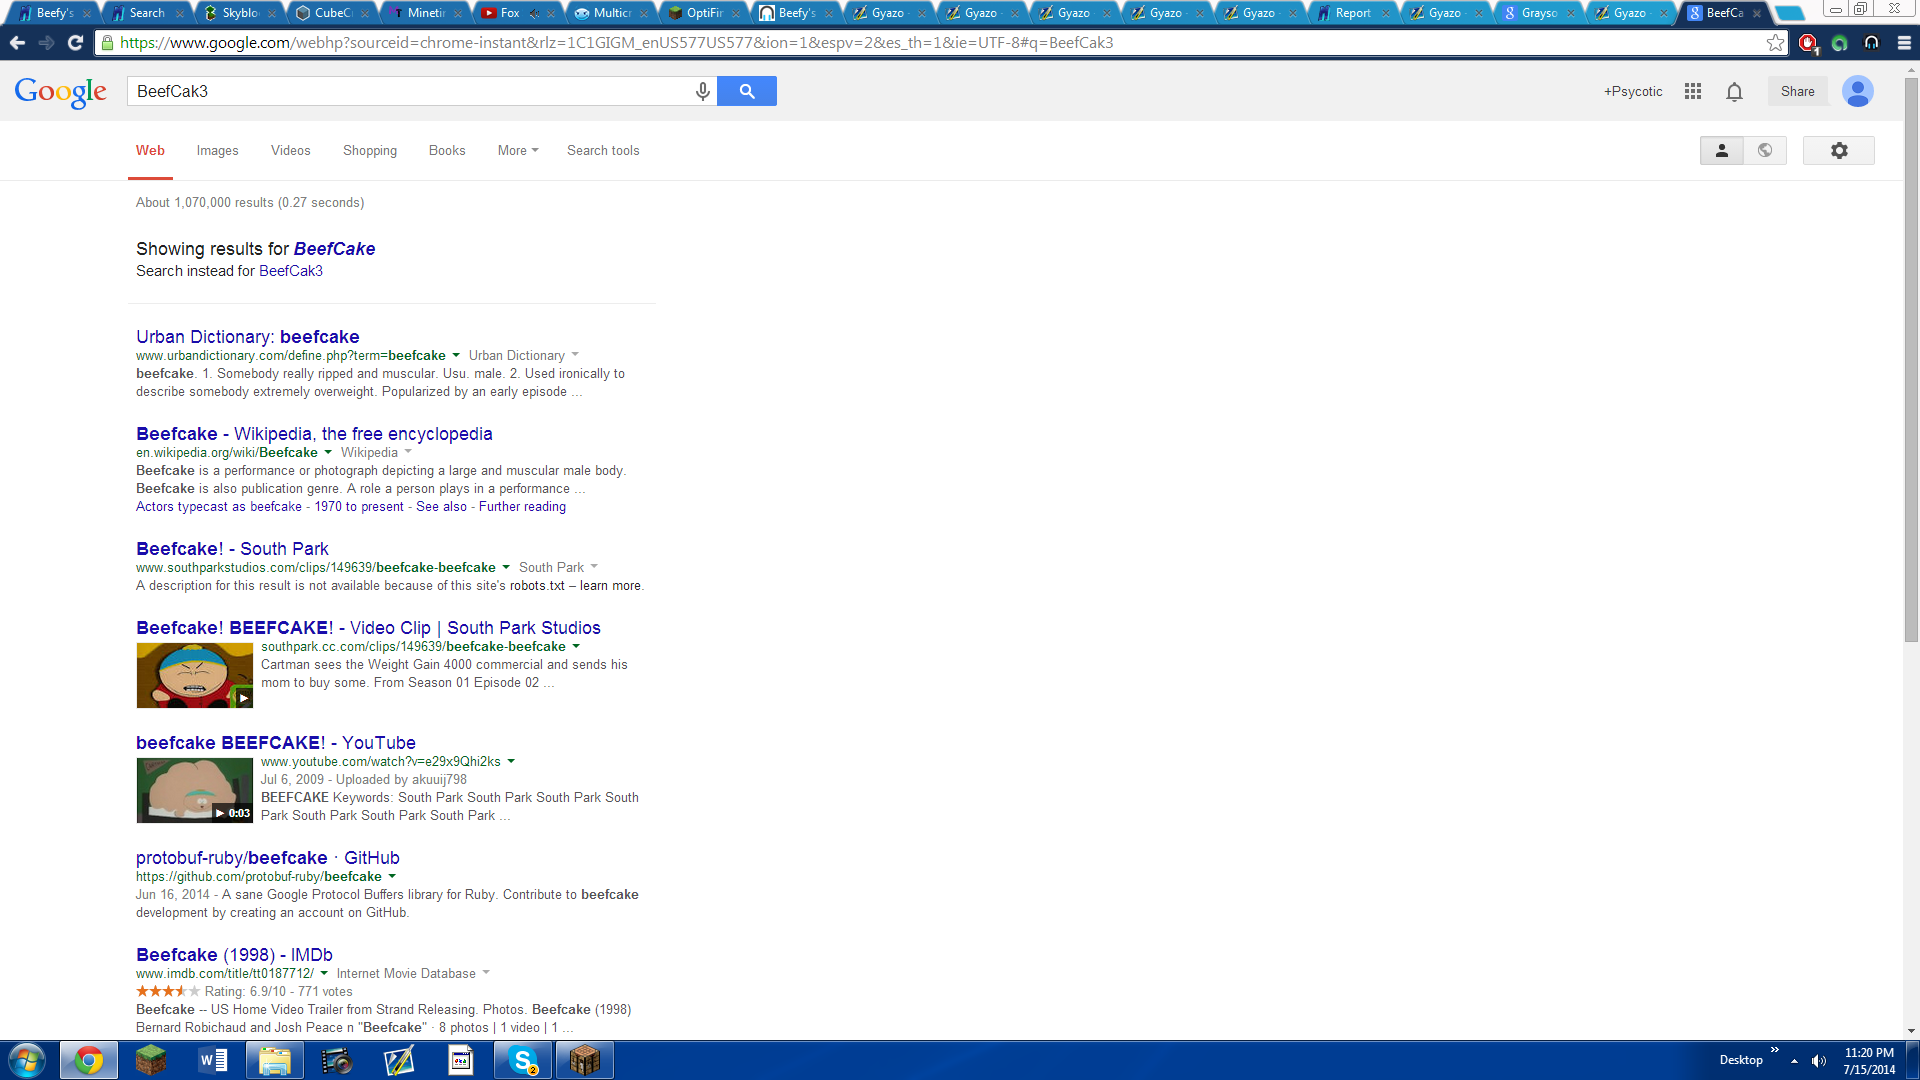
Task: Click the browser forward arrow
Action: click(46, 43)
